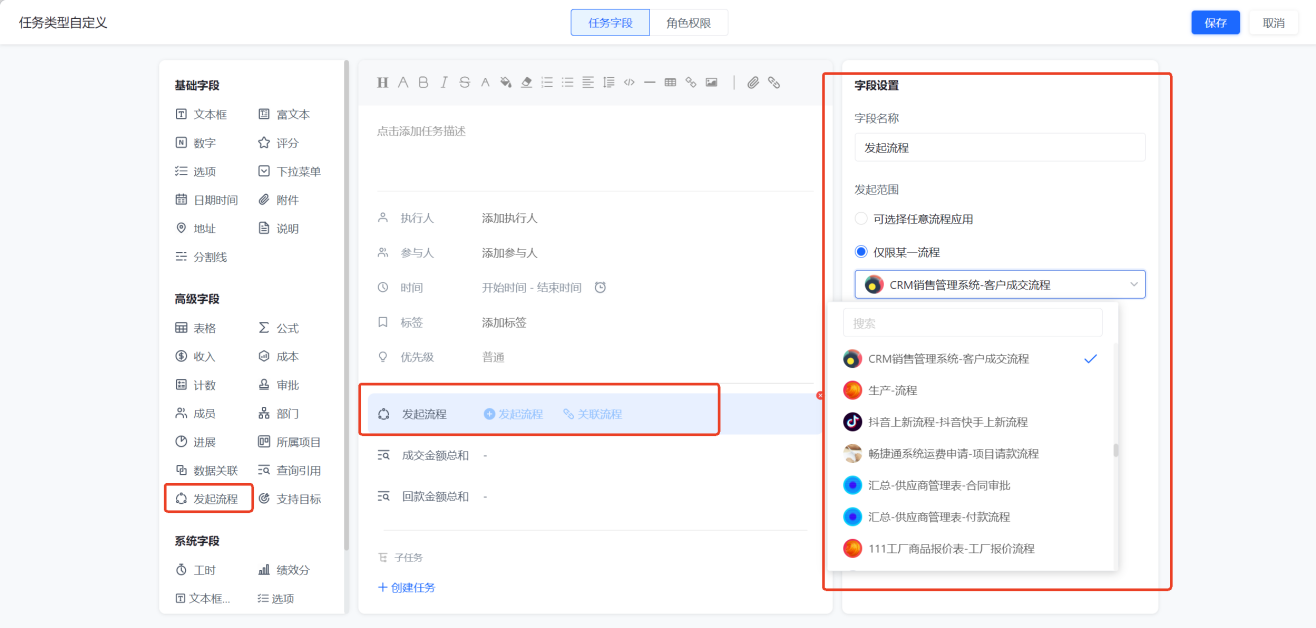Click the reminder clock icon beside time
Viewport: 1316px width, 628px height.
600,288
